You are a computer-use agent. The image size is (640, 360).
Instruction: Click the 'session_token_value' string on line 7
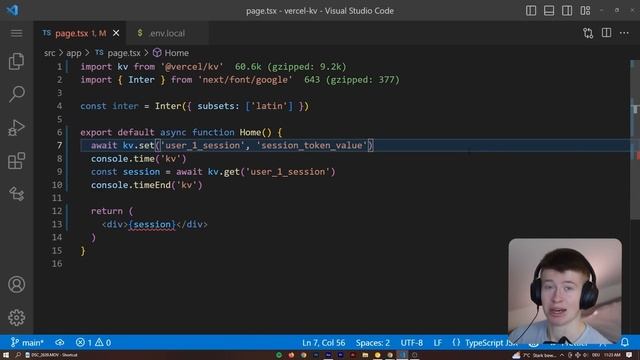tap(312, 145)
